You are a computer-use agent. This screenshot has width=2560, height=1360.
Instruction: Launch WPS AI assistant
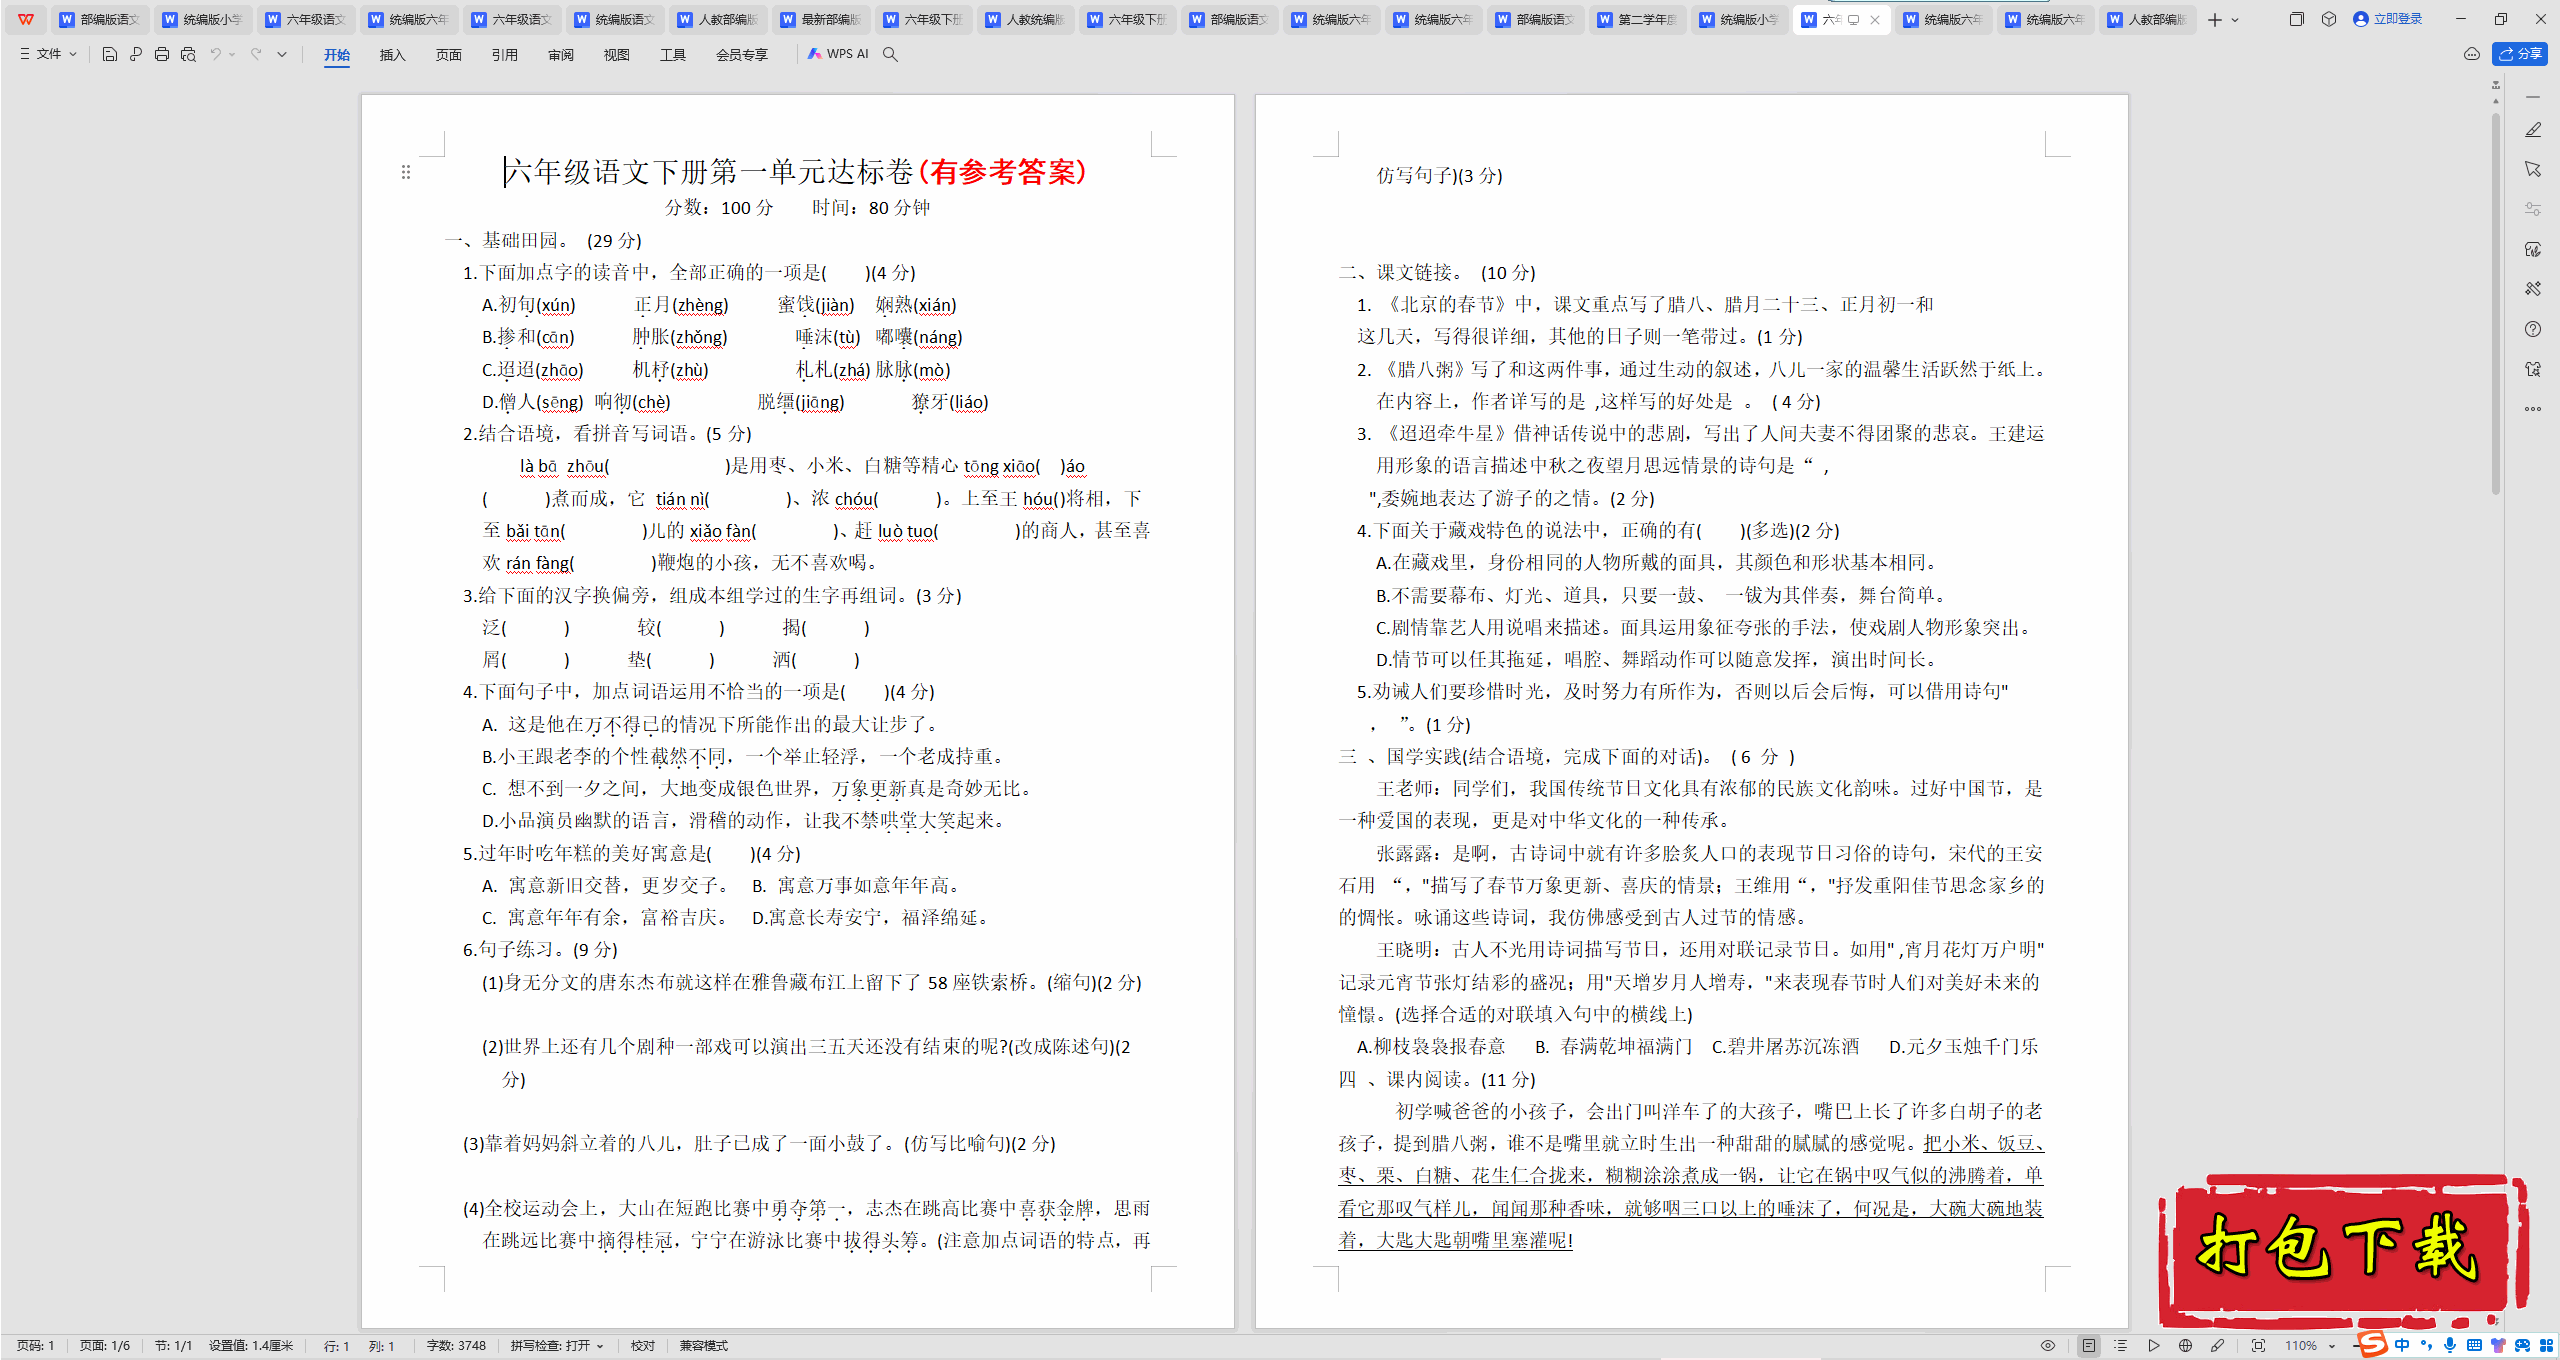[838, 54]
